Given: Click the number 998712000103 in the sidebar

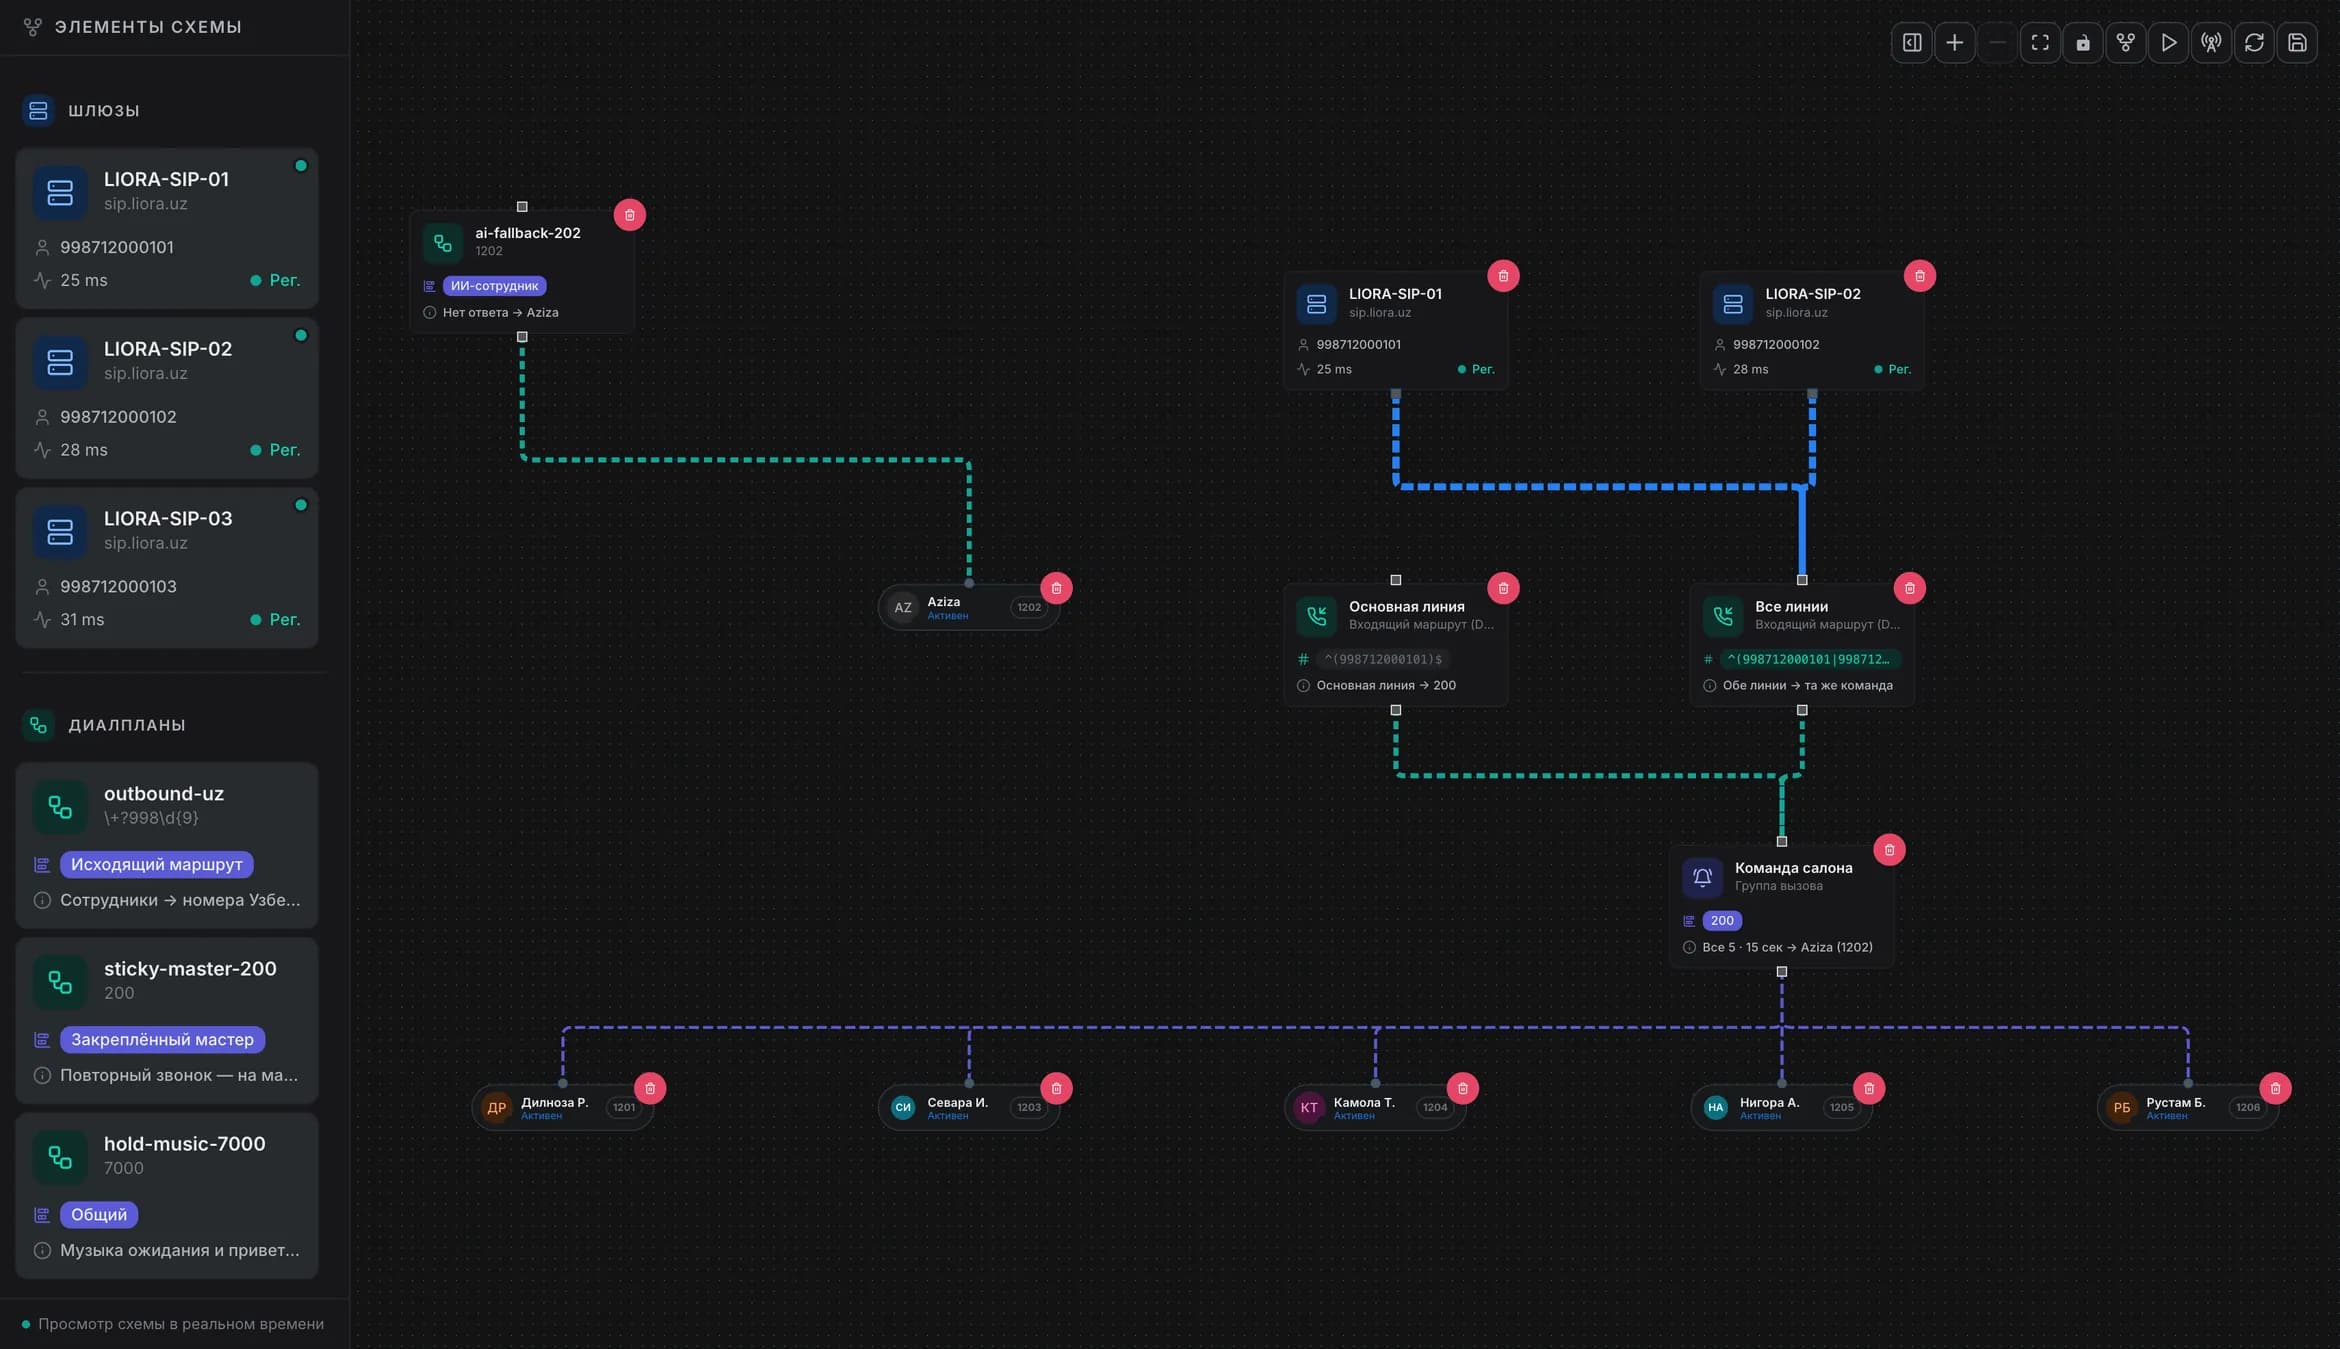Looking at the screenshot, I should pyautogui.click(x=118, y=586).
